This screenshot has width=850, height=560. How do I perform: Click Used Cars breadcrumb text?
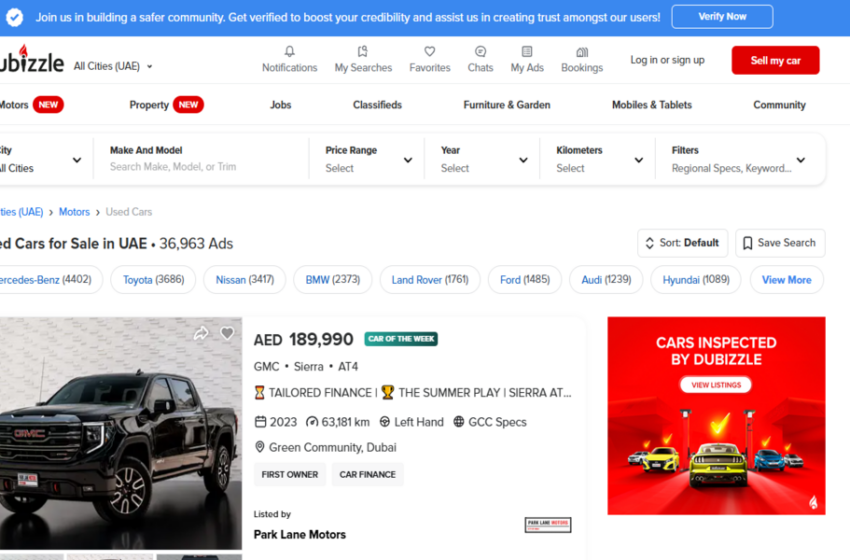[x=128, y=212]
